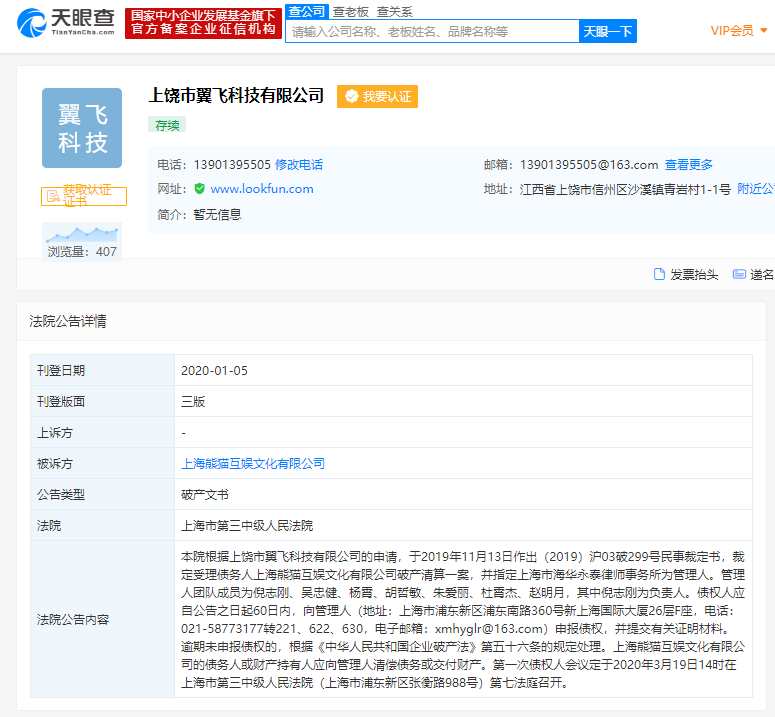Click the TianYanCha logo

(x=66, y=23)
